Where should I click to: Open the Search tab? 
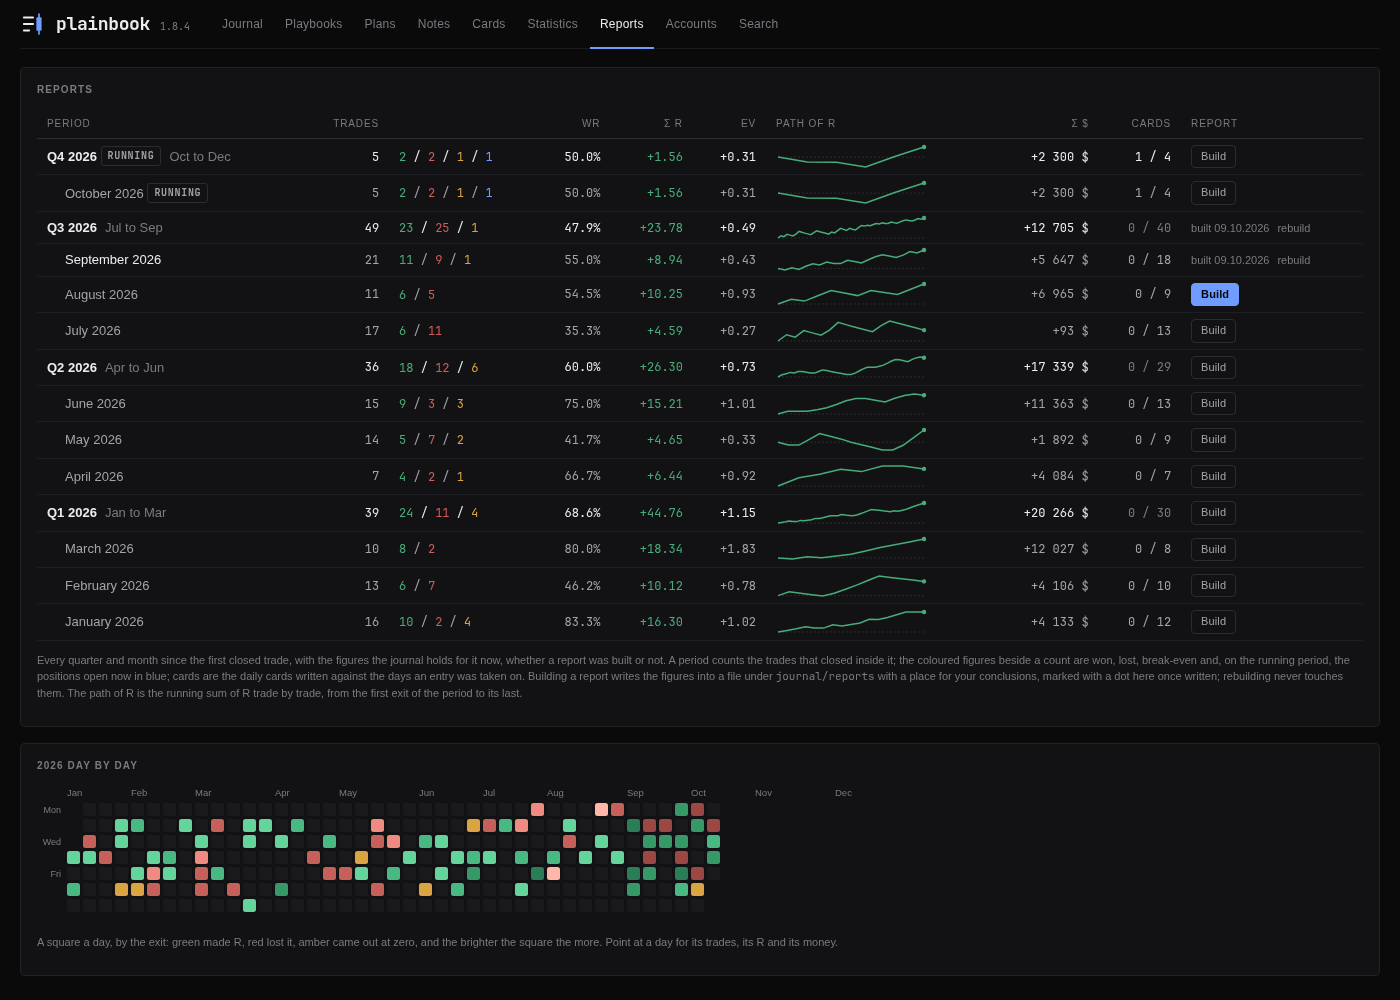point(758,24)
